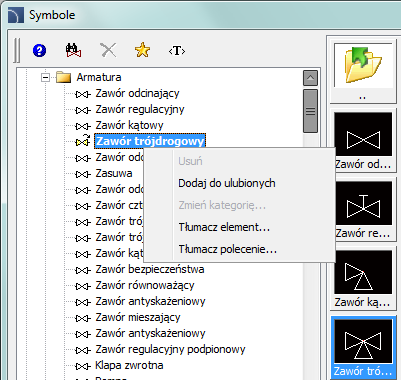
Task: Select Zawór regulacyjny podpionowy item
Action: pyautogui.click(x=170, y=349)
